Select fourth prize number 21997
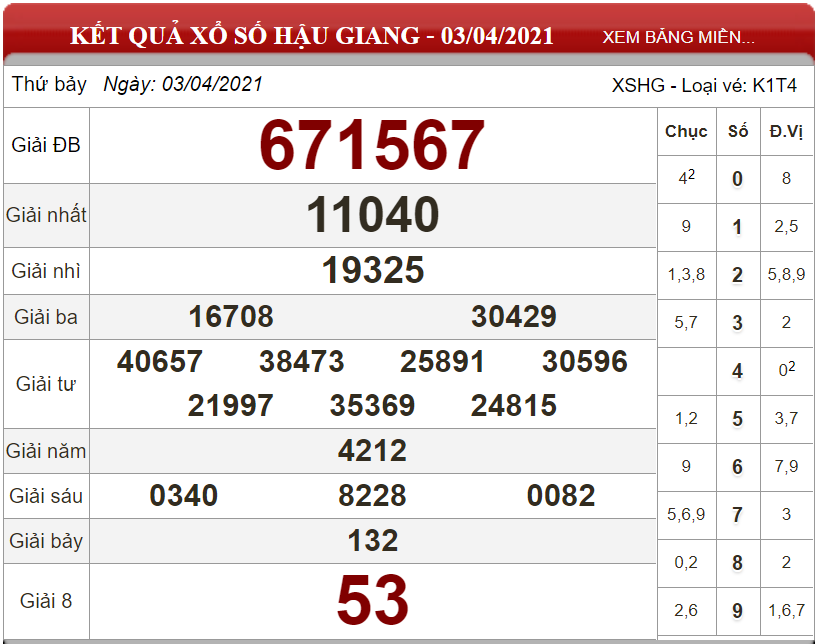 click(x=231, y=405)
